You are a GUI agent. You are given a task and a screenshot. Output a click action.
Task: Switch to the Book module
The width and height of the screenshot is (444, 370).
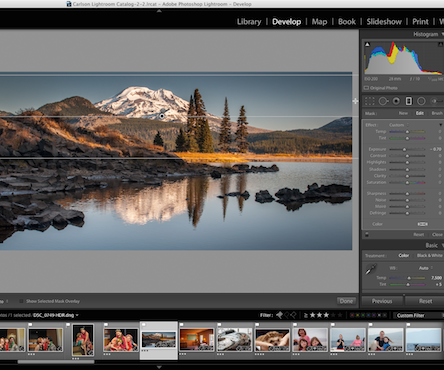click(x=347, y=22)
